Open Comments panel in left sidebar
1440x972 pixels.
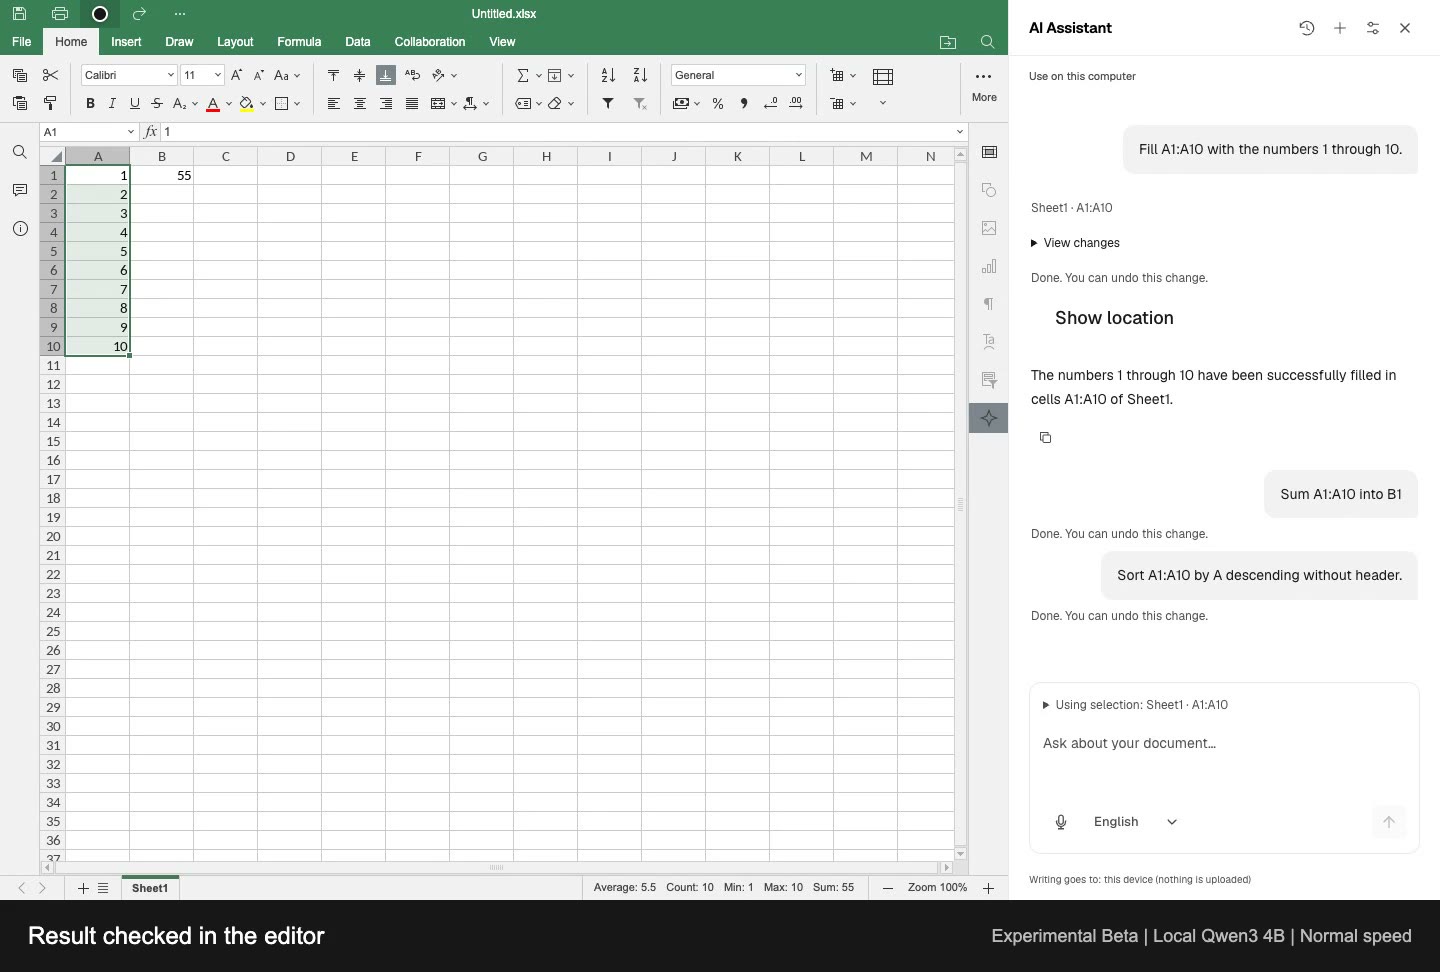pos(20,190)
